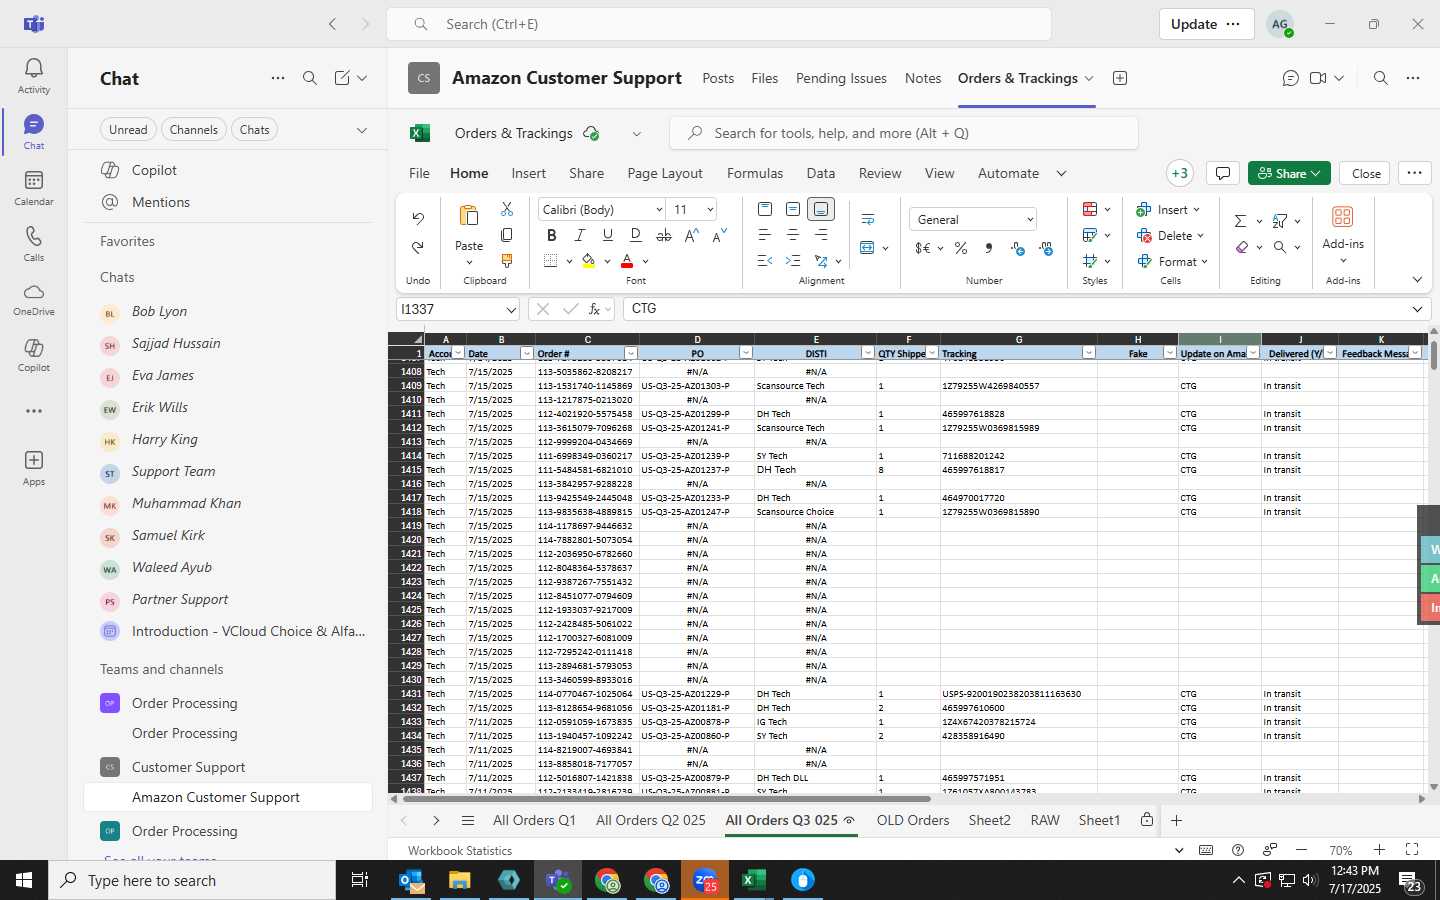Open the Tracking column filter dropdown
The image size is (1440, 900).
1088,353
